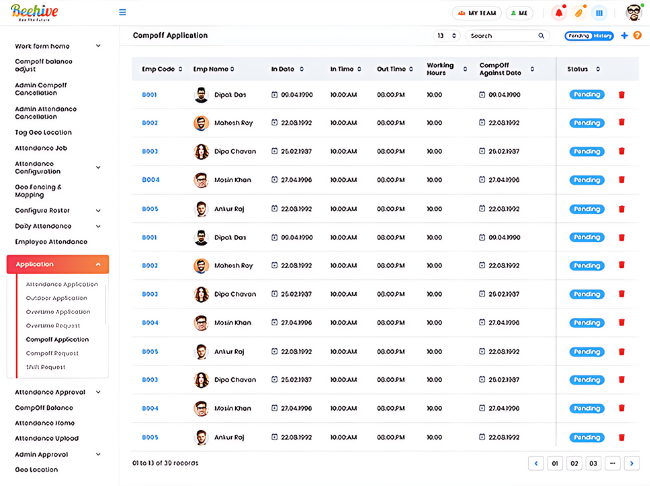Click the search magnifier icon
This screenshot has height=486, width=650.
point(542,36)
